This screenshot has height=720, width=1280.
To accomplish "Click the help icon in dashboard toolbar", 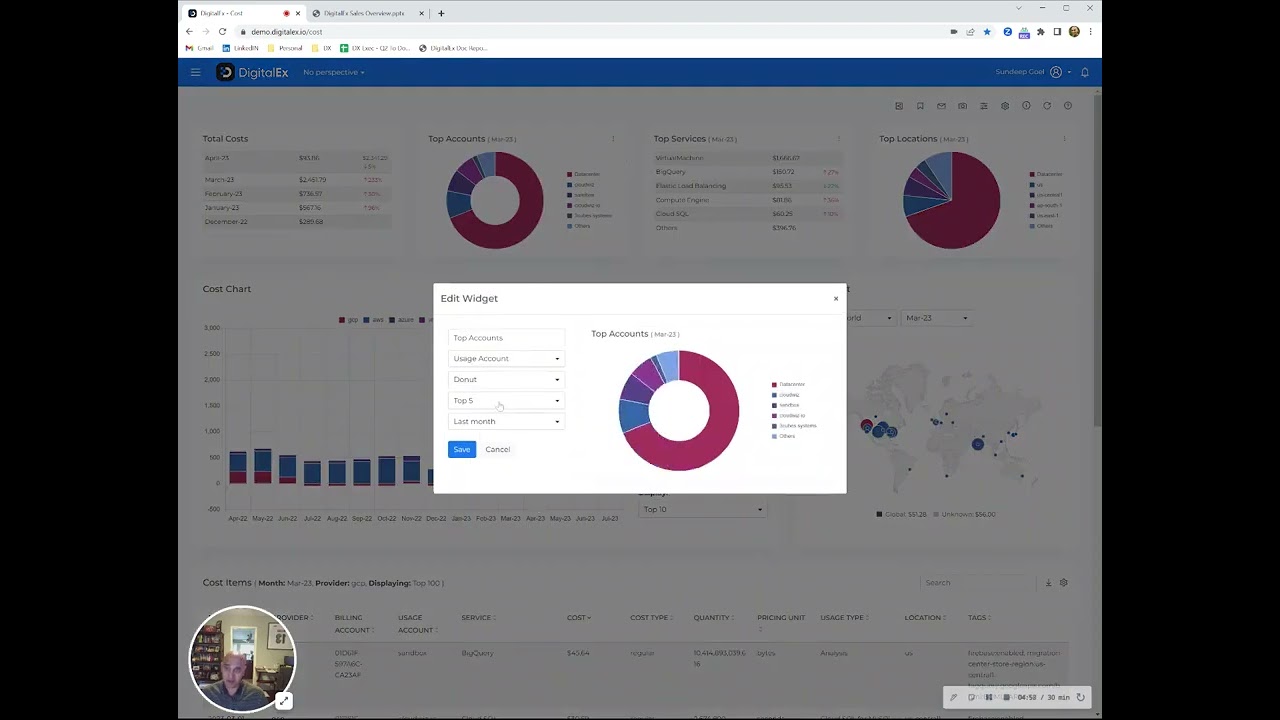I will pyautogui.click(x=1068, y=106).
